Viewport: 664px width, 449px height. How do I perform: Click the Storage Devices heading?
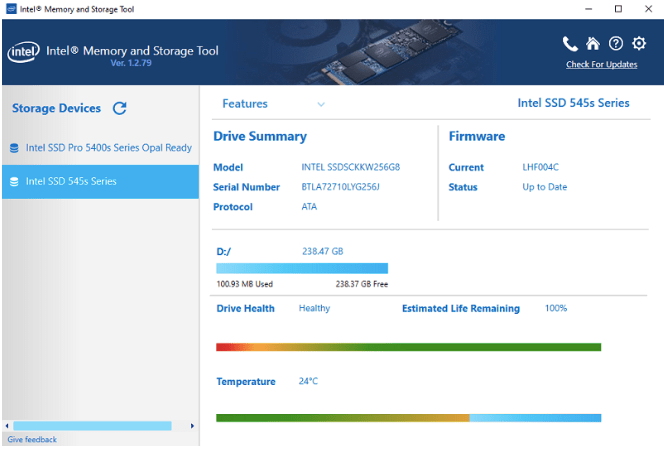pos(56,108)
